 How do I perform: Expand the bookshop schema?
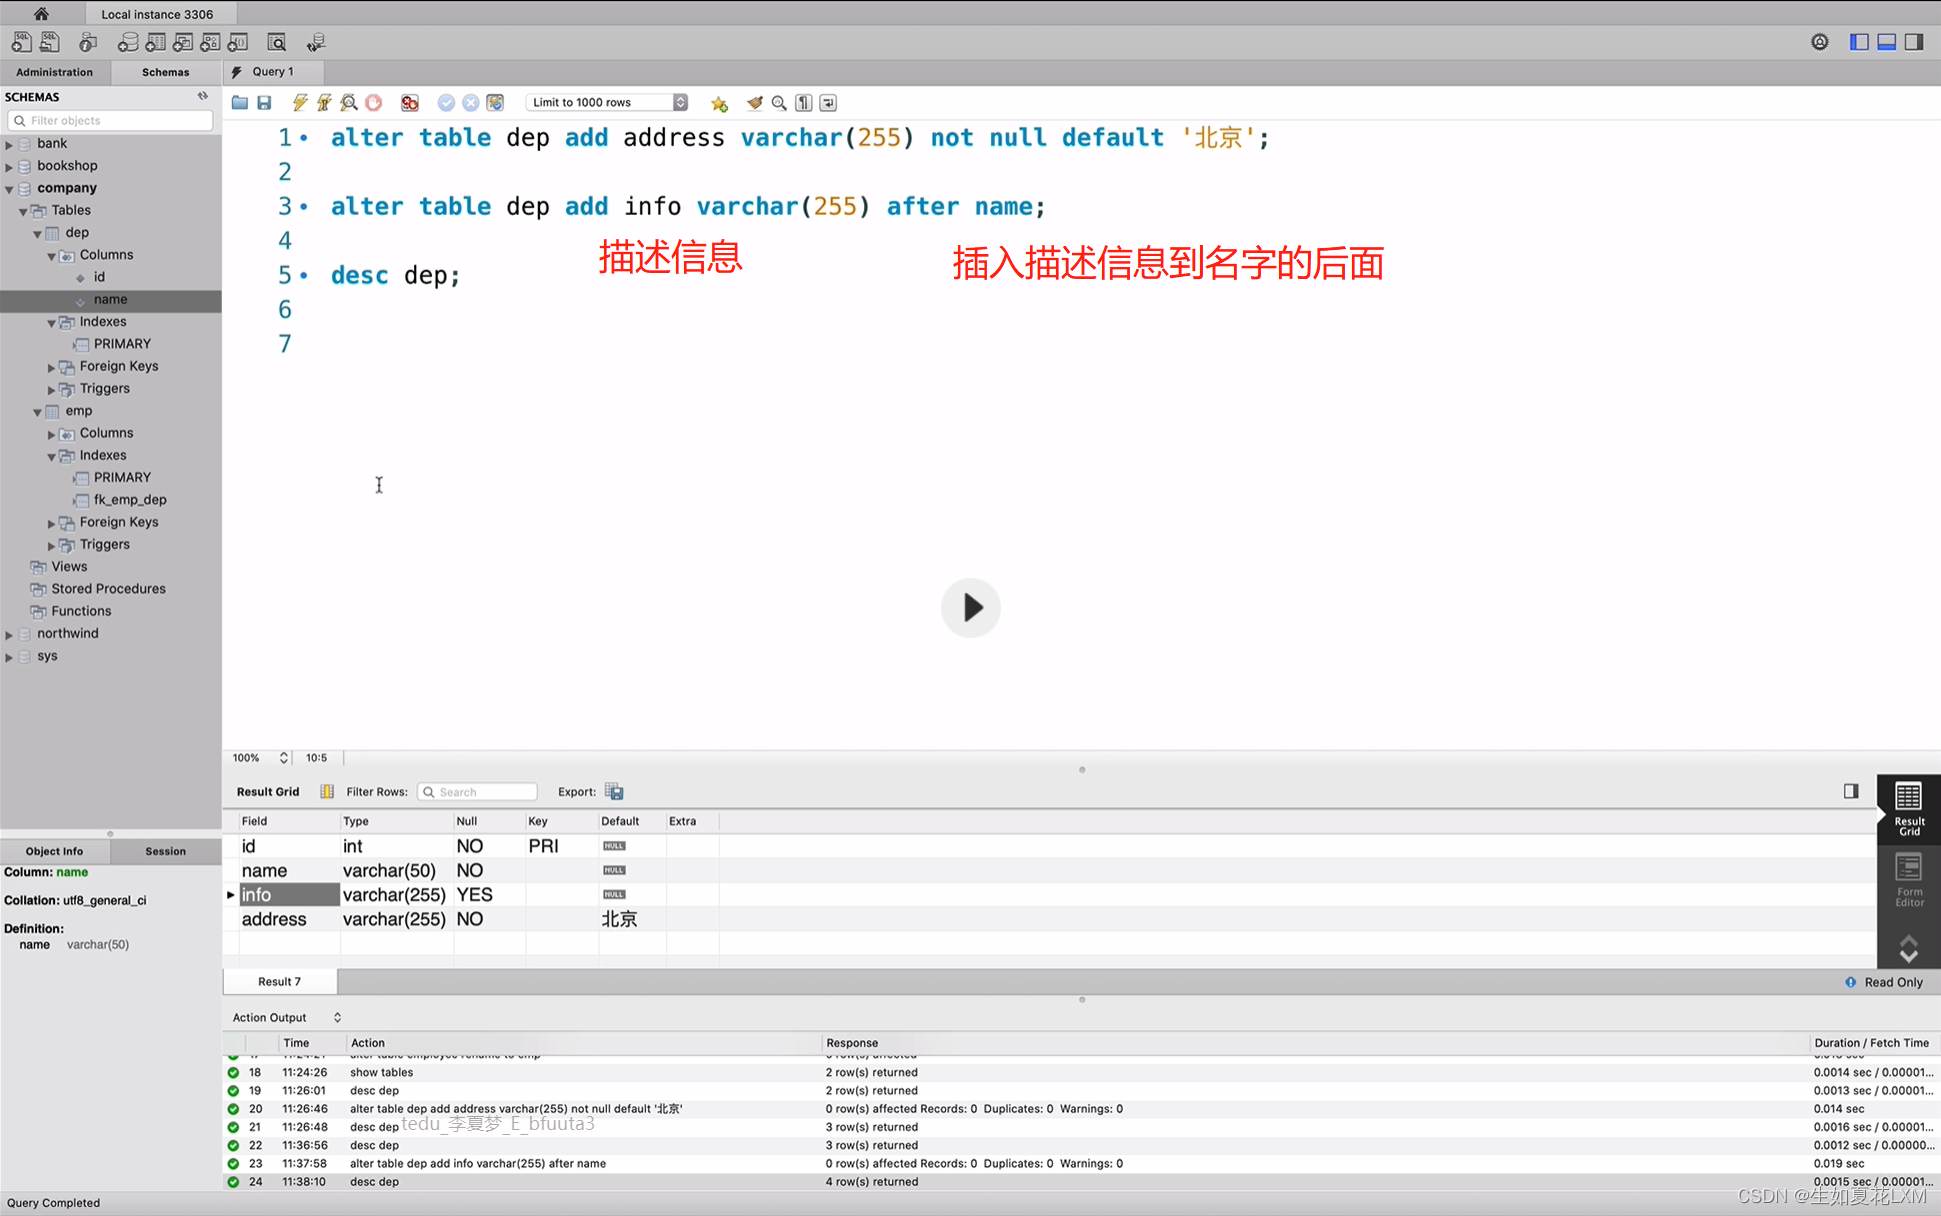point(10,166)
